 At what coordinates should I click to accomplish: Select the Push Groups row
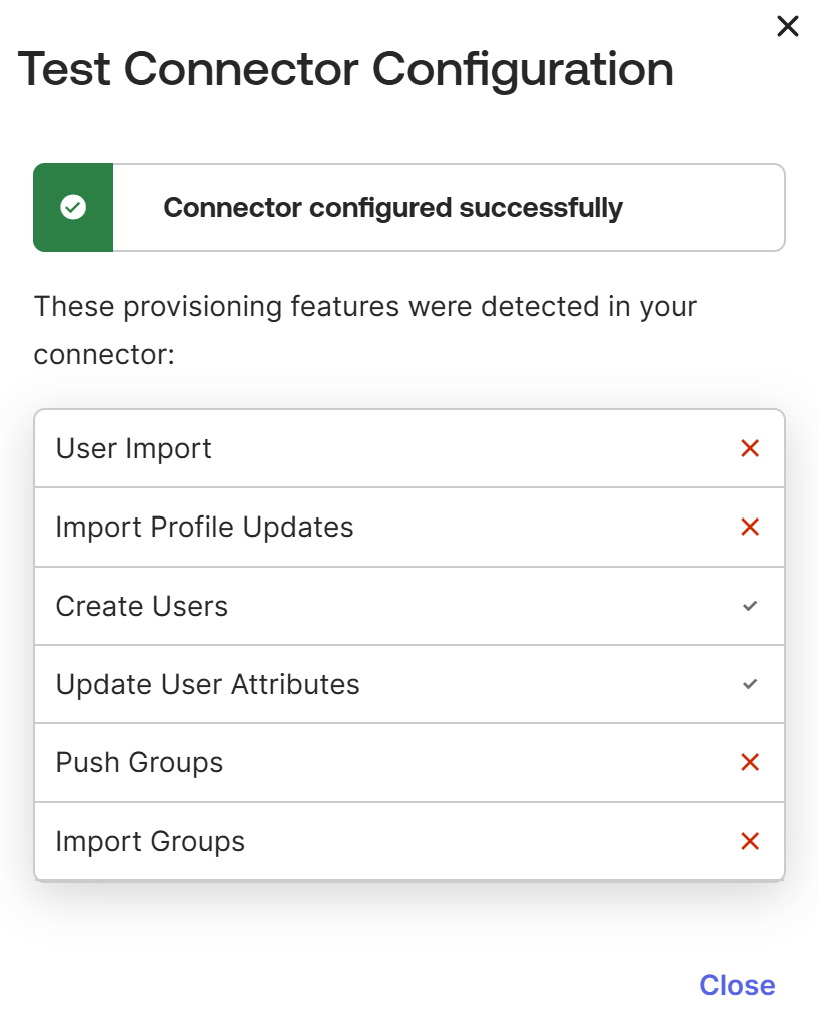(x=409, y=762)
